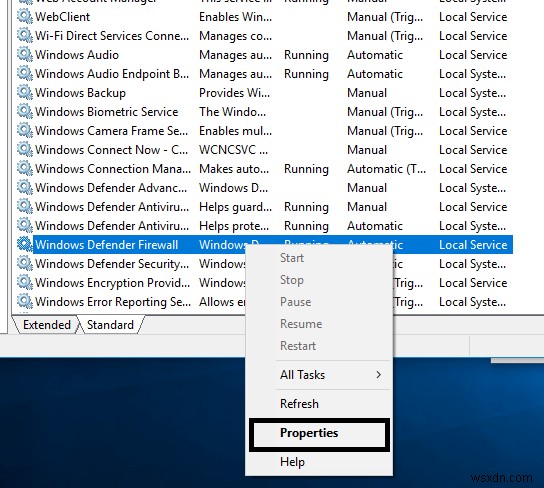Select the Windows Defender Firewall name

107,245
